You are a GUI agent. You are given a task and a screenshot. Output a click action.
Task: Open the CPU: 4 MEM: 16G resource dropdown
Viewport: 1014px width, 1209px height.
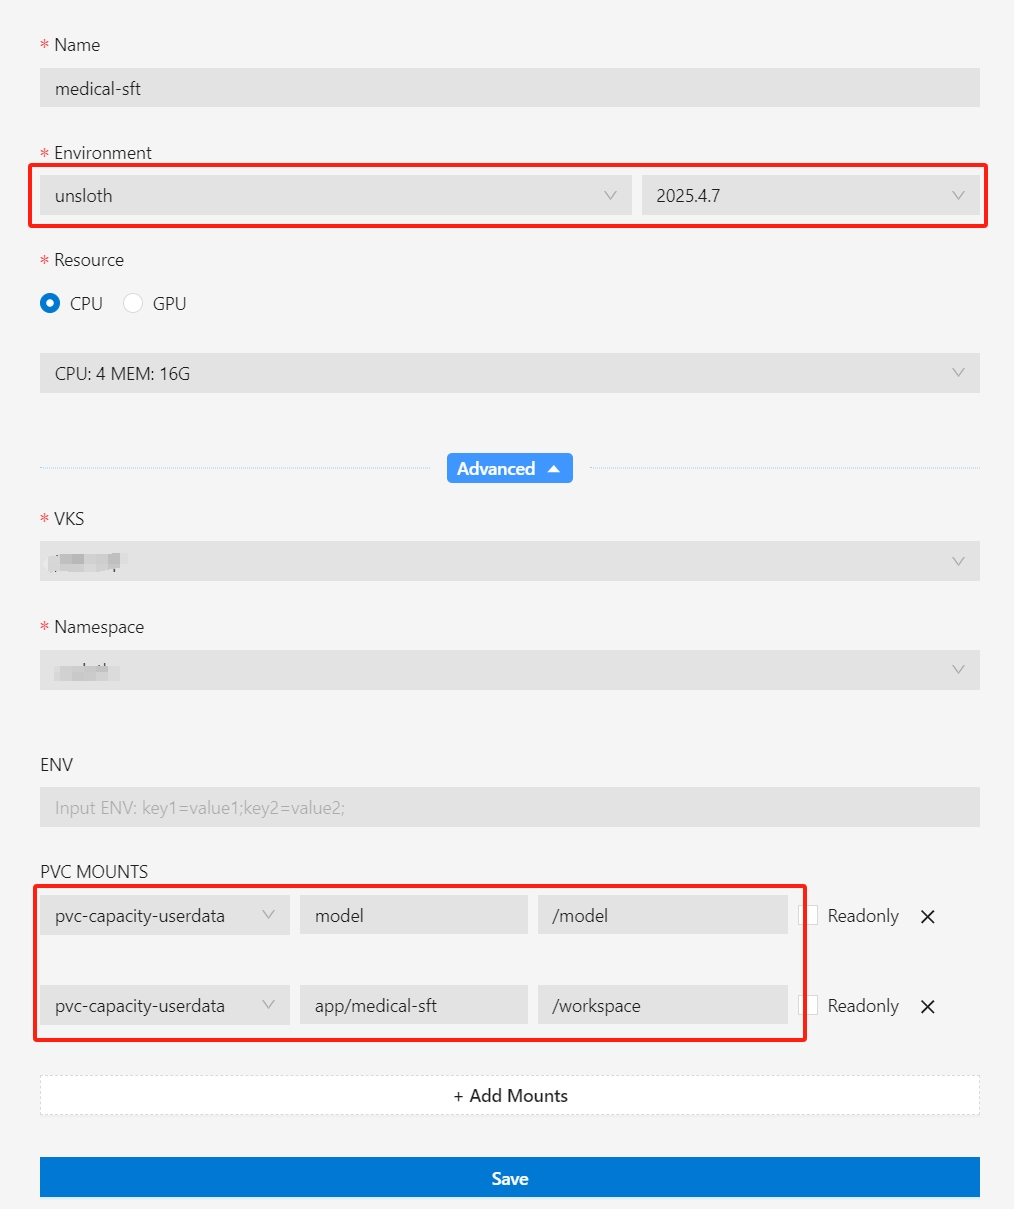tap(510, 373)
